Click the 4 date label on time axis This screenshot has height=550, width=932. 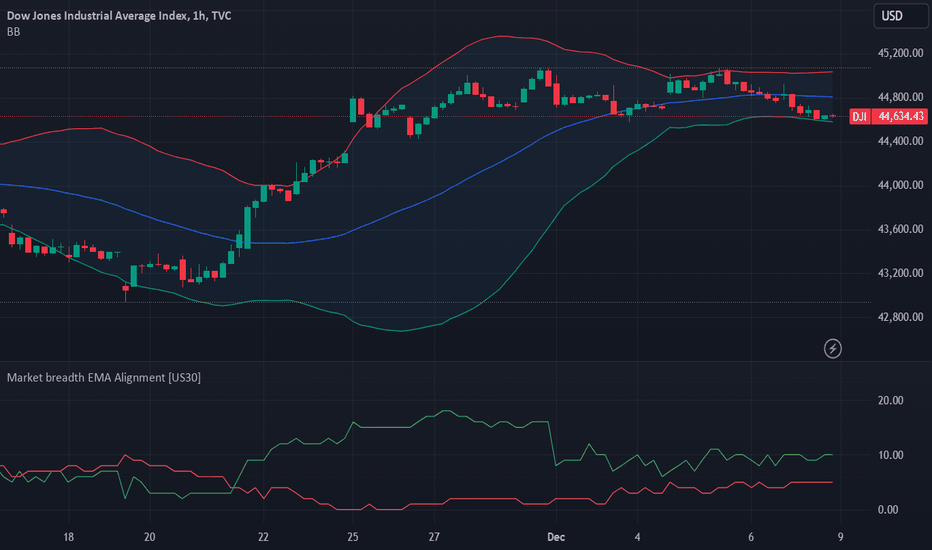point(637,537)
